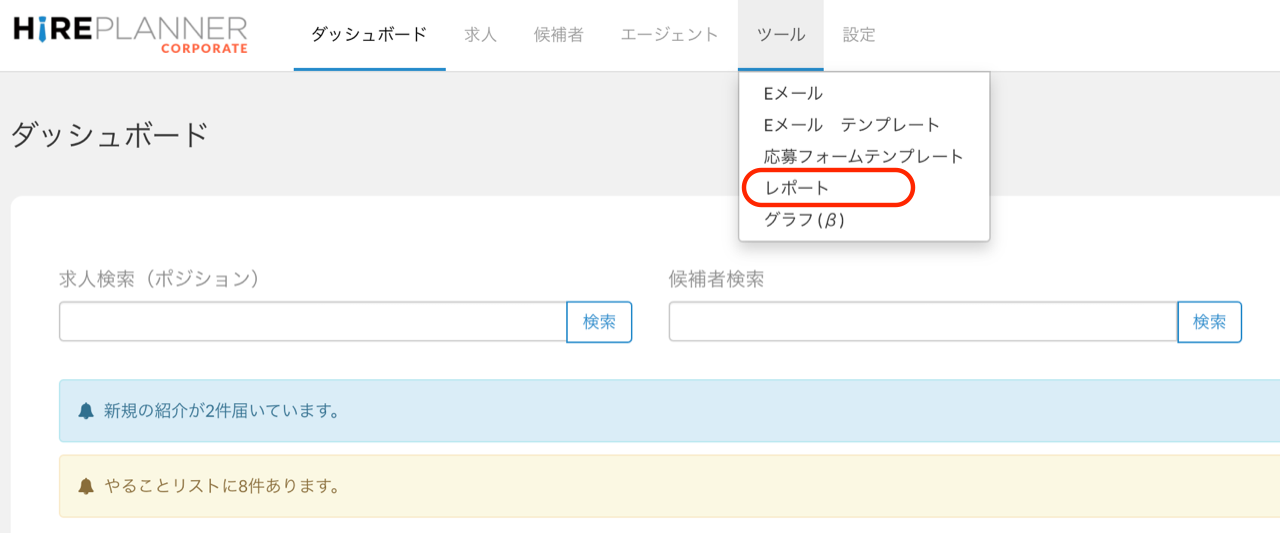This screenshot has width=1280, height=533.
Task: Go to the 候補者 tab
Action: pos(558,35)
